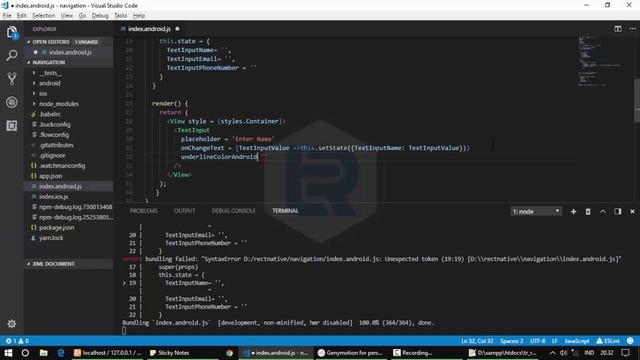This screenshot has width=640, height=360.
Task: Open the Source Control view
Action: point(12,78)
